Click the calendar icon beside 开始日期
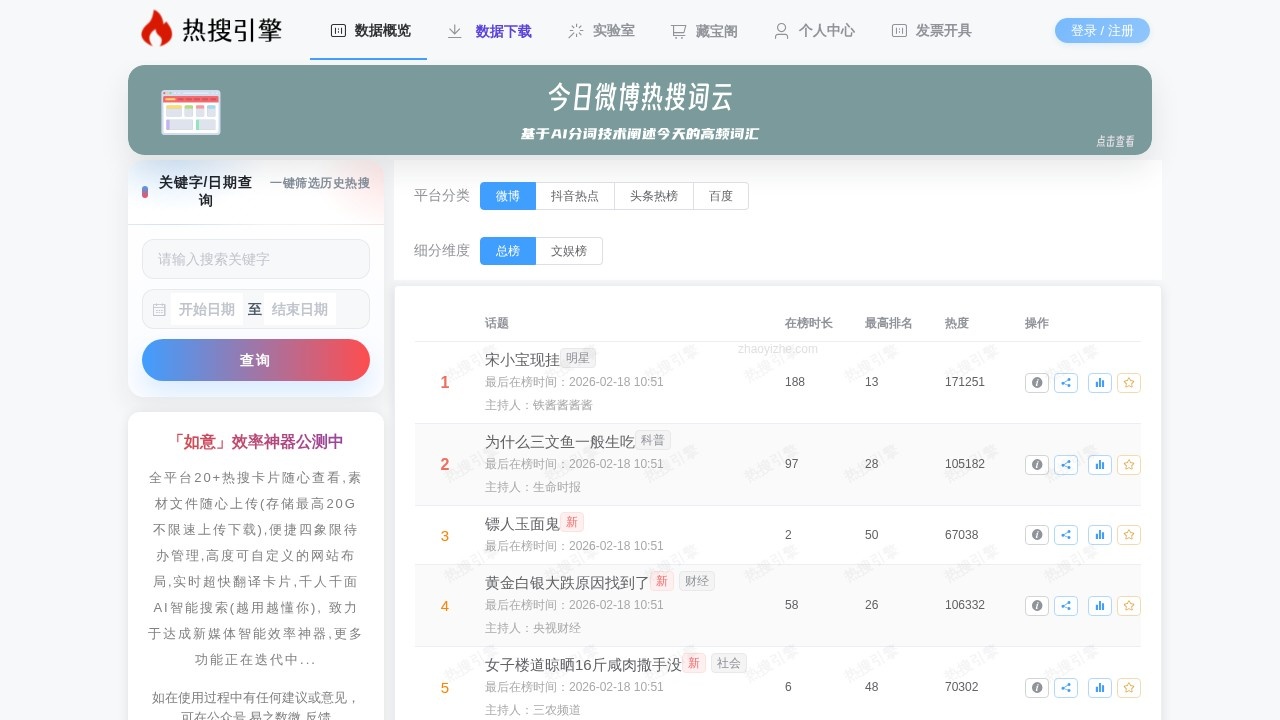Image resolution: width=1280 pixels, height=720 pixels. coord(158,309)
